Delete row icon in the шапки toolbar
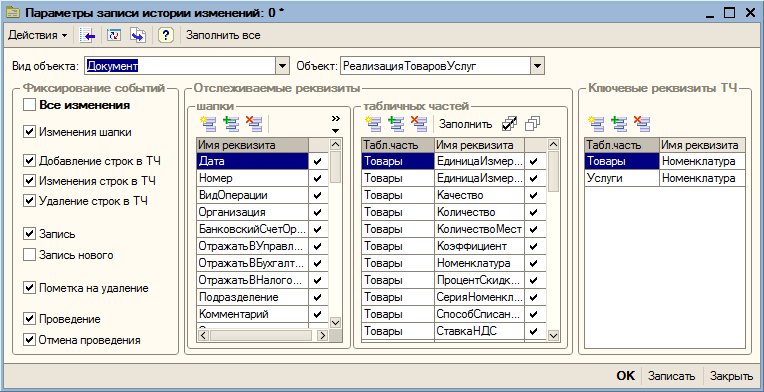Viewport: 764px width, 392px height. click(253, 124)
